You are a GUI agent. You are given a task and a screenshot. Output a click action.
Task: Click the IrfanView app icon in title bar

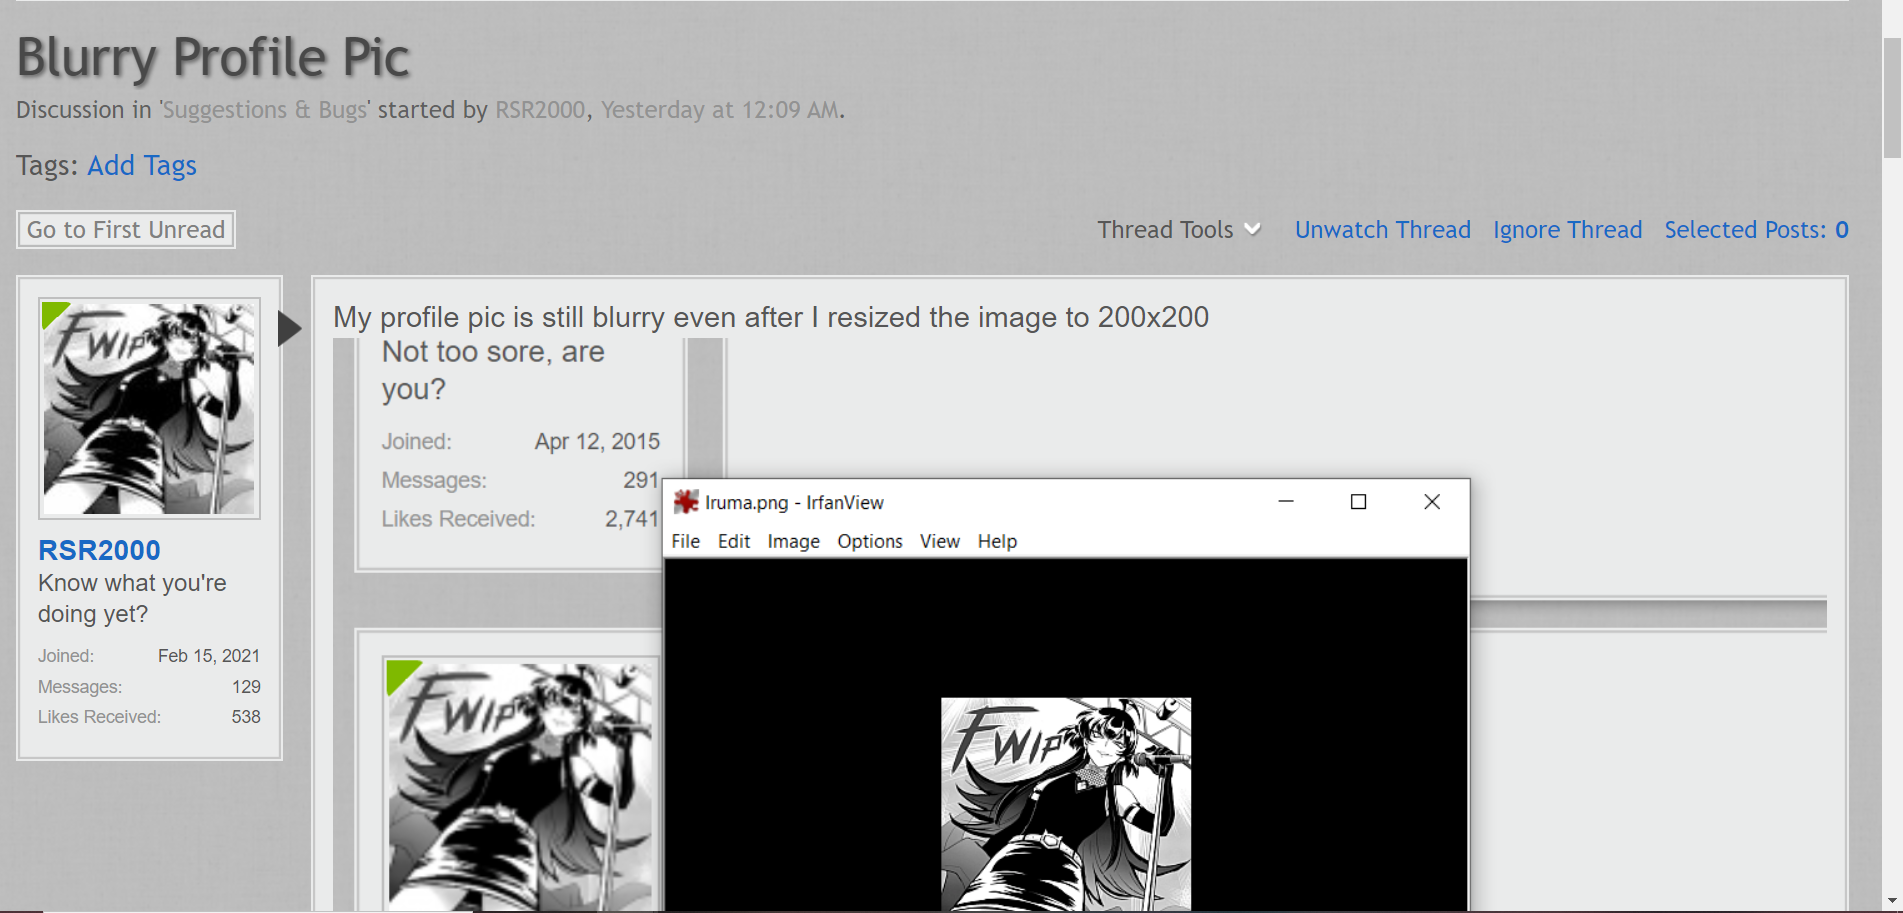point(686,502)
